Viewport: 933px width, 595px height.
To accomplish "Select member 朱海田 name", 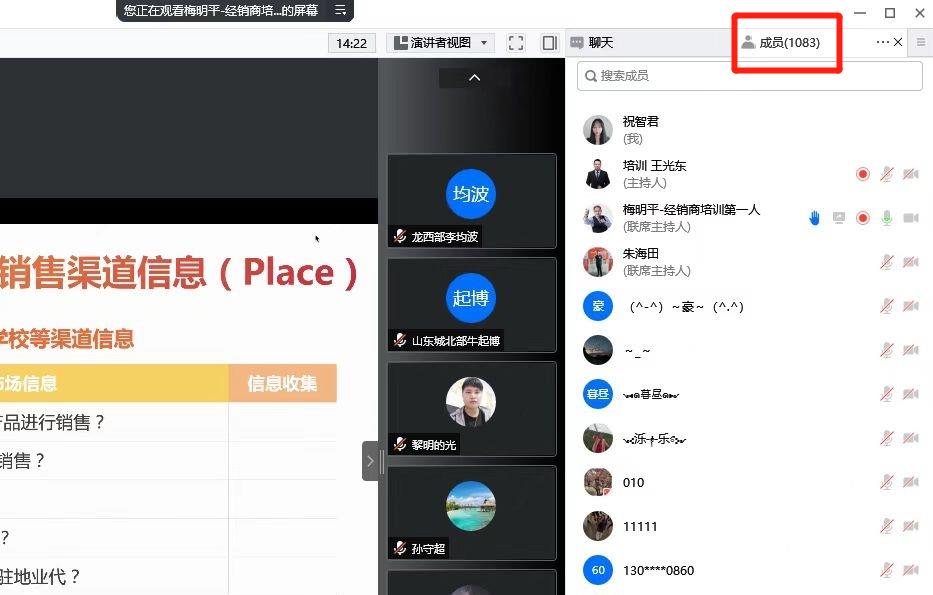I will coord(641,254).
